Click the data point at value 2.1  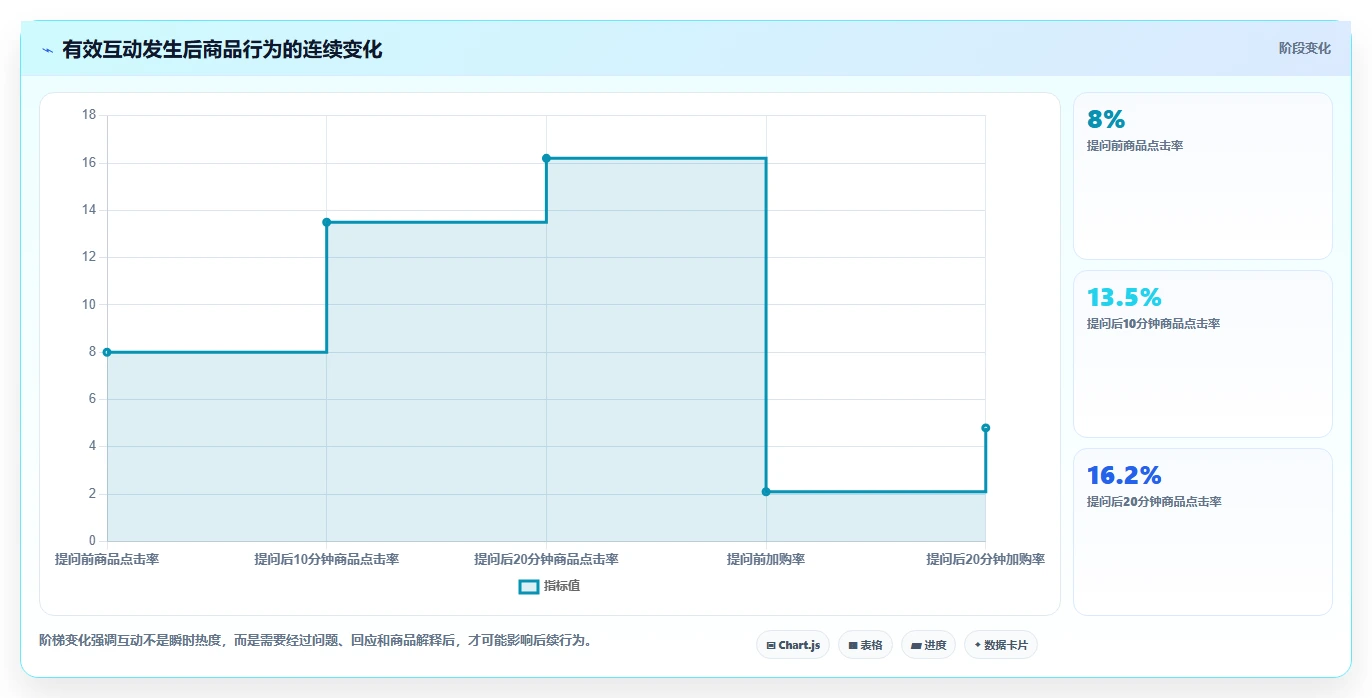click(x=766, y=492)
